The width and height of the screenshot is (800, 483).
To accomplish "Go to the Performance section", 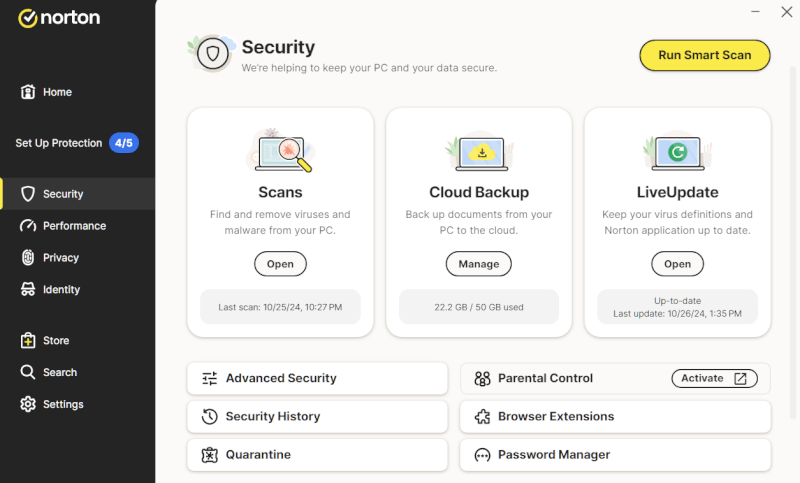I will tap(78, 225).
